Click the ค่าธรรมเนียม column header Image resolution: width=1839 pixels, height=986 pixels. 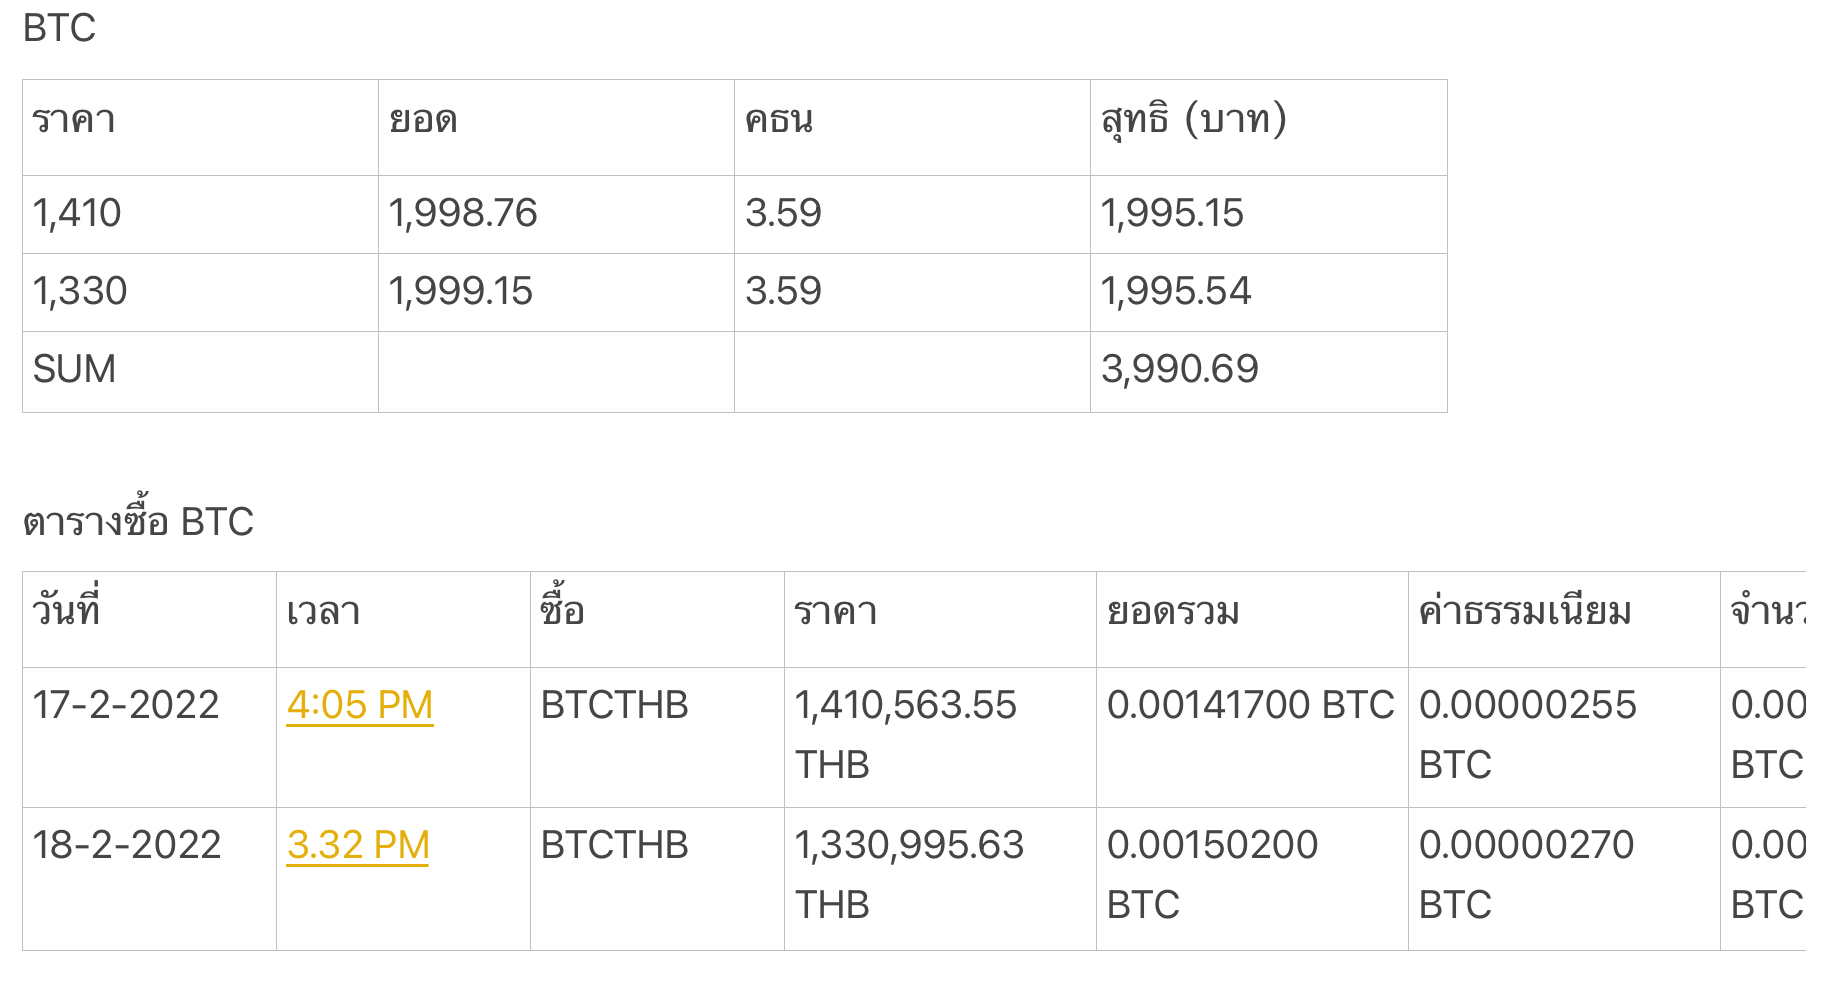[x=1564, y=619]
